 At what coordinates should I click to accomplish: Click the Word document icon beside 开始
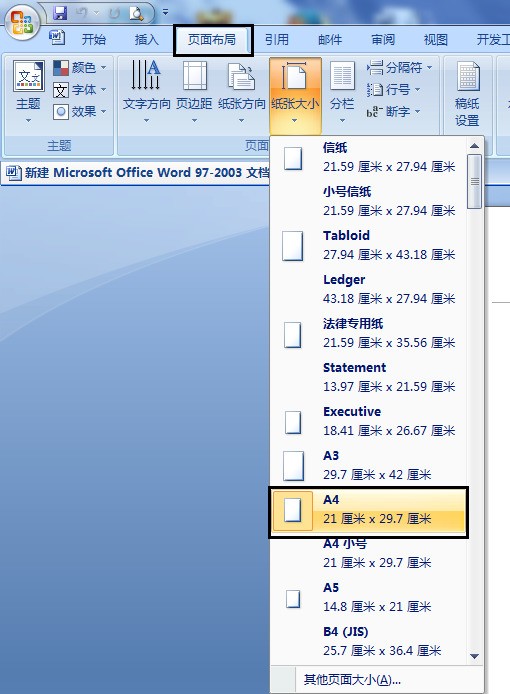57,38
